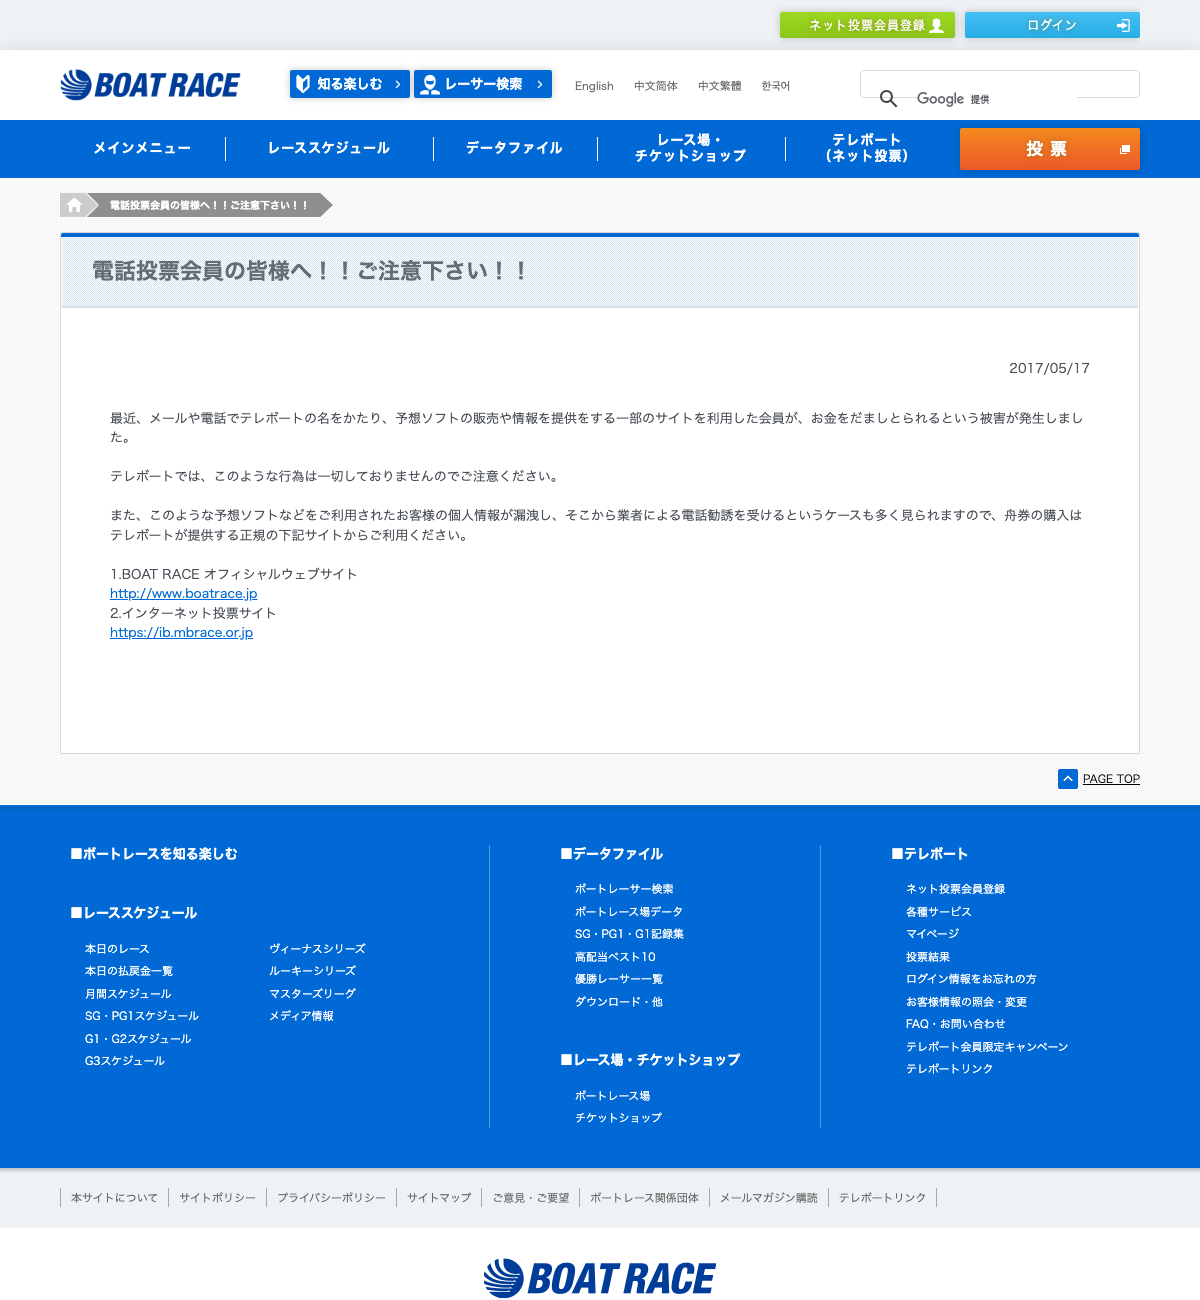Screen dimensions: 1200x1300
Task: Click the PAGE TOP link text
Action: pyautogui.click(x=1111, y=779)
